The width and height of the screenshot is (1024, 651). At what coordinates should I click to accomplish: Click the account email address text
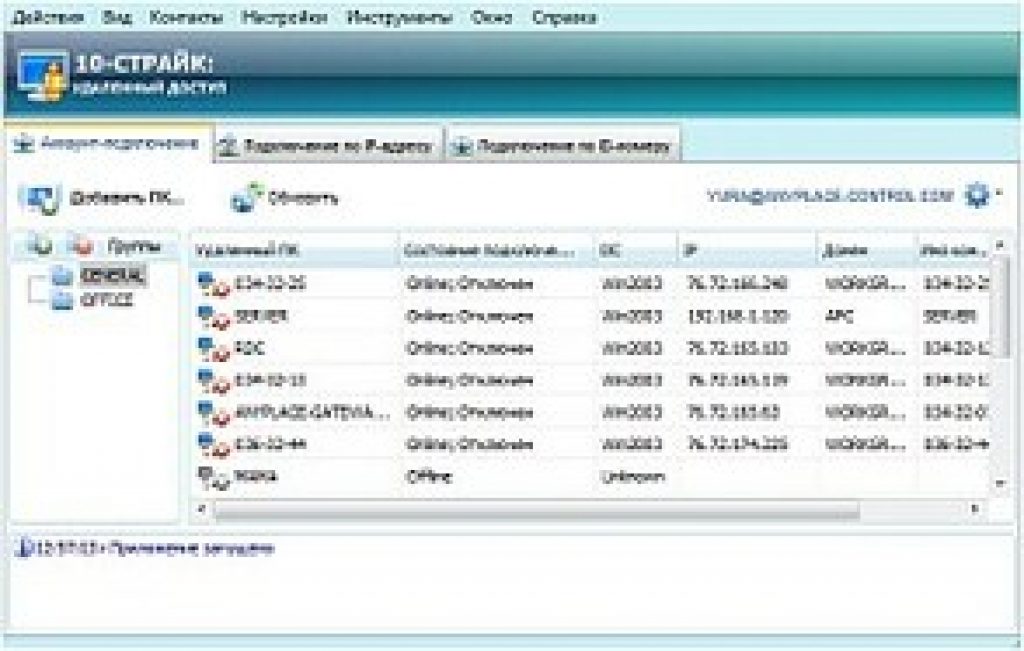point(829,195)
